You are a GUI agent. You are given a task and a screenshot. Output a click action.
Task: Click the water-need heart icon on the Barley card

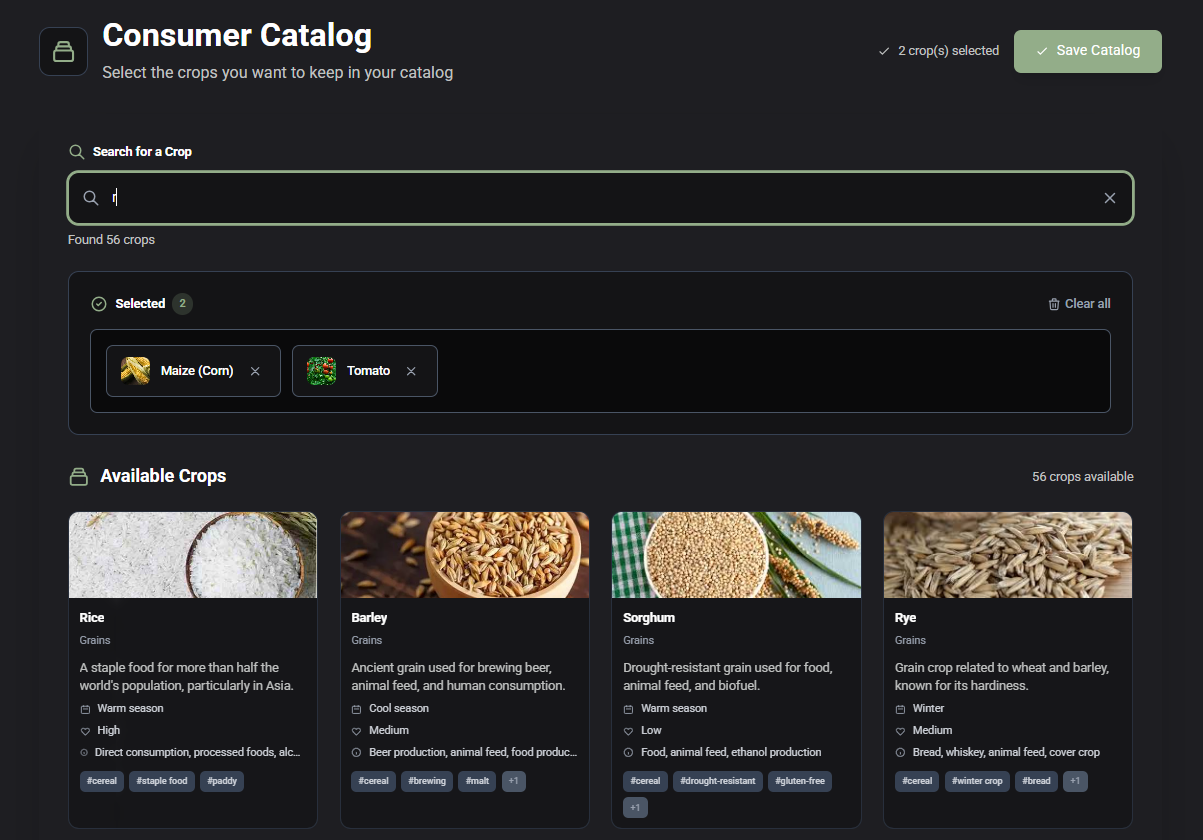[x=355, y=730]
